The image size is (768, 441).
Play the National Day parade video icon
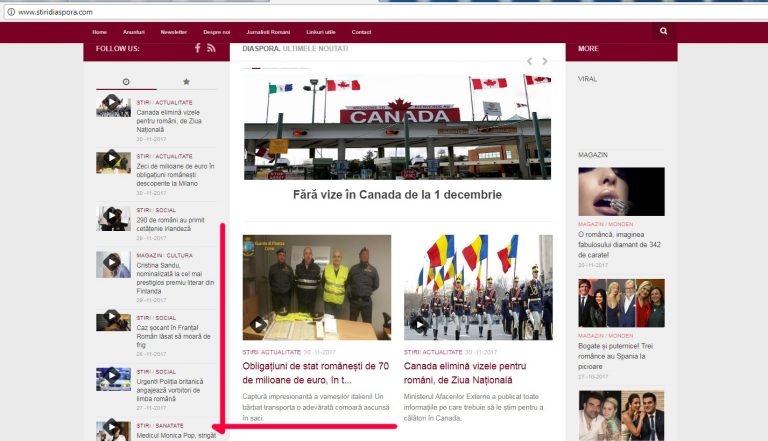(x=420, y=324)
